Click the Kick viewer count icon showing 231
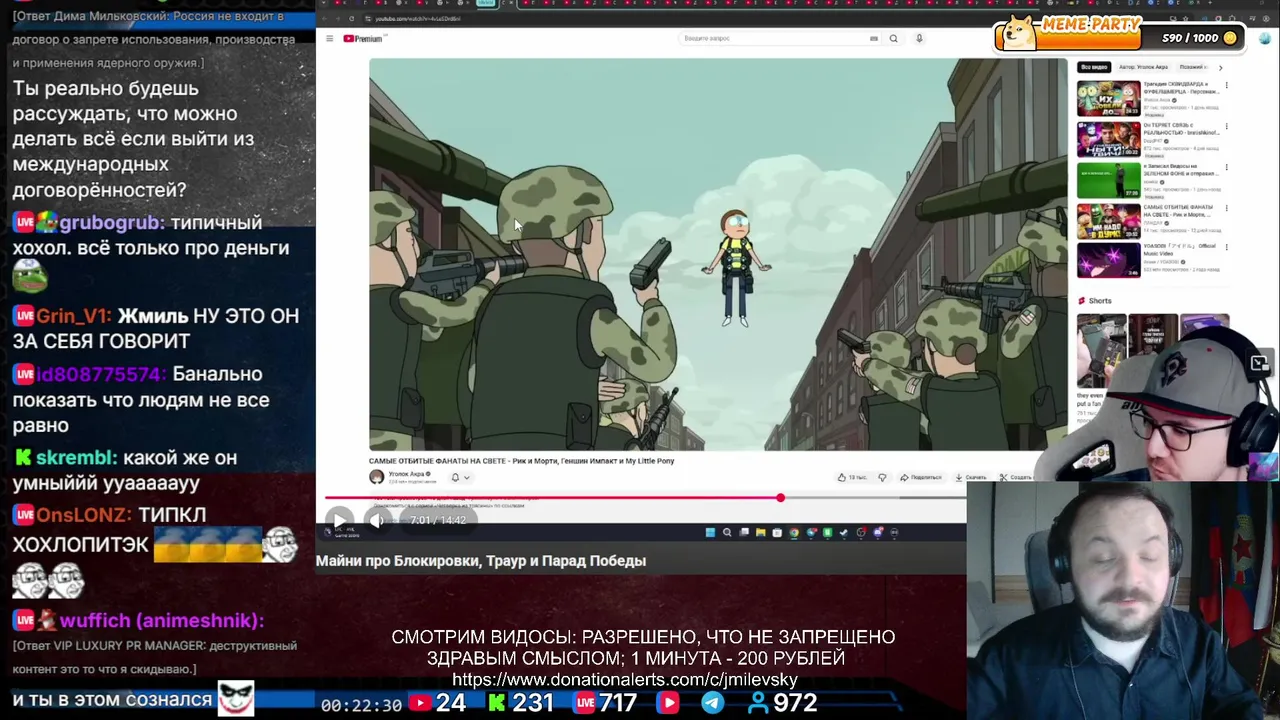1280x720 pixels. click(x=497, y=703)
